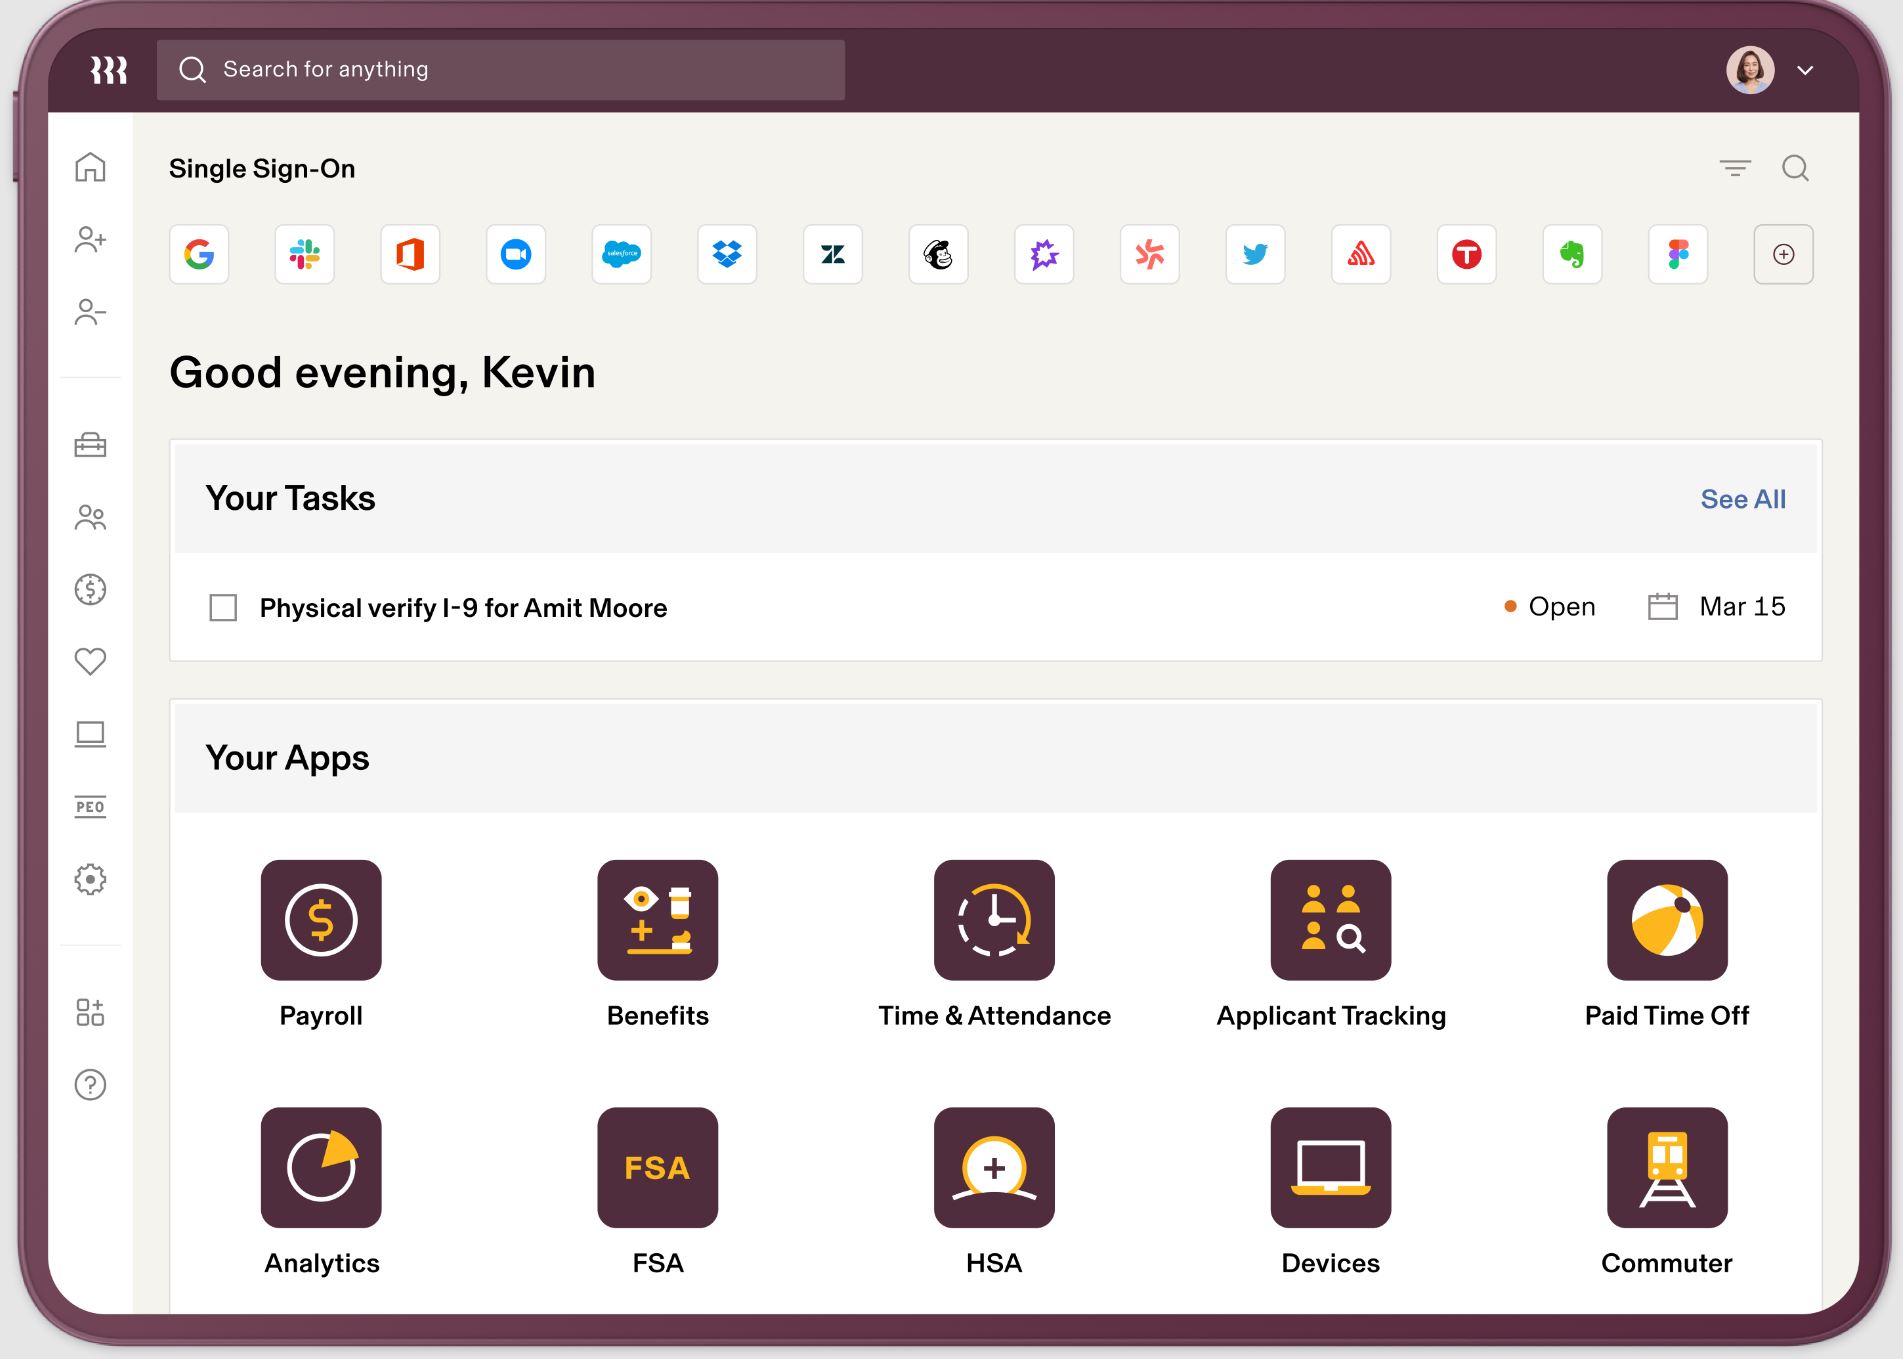Launch Twitter from Single Sign-On

[x=1255, y=254]
